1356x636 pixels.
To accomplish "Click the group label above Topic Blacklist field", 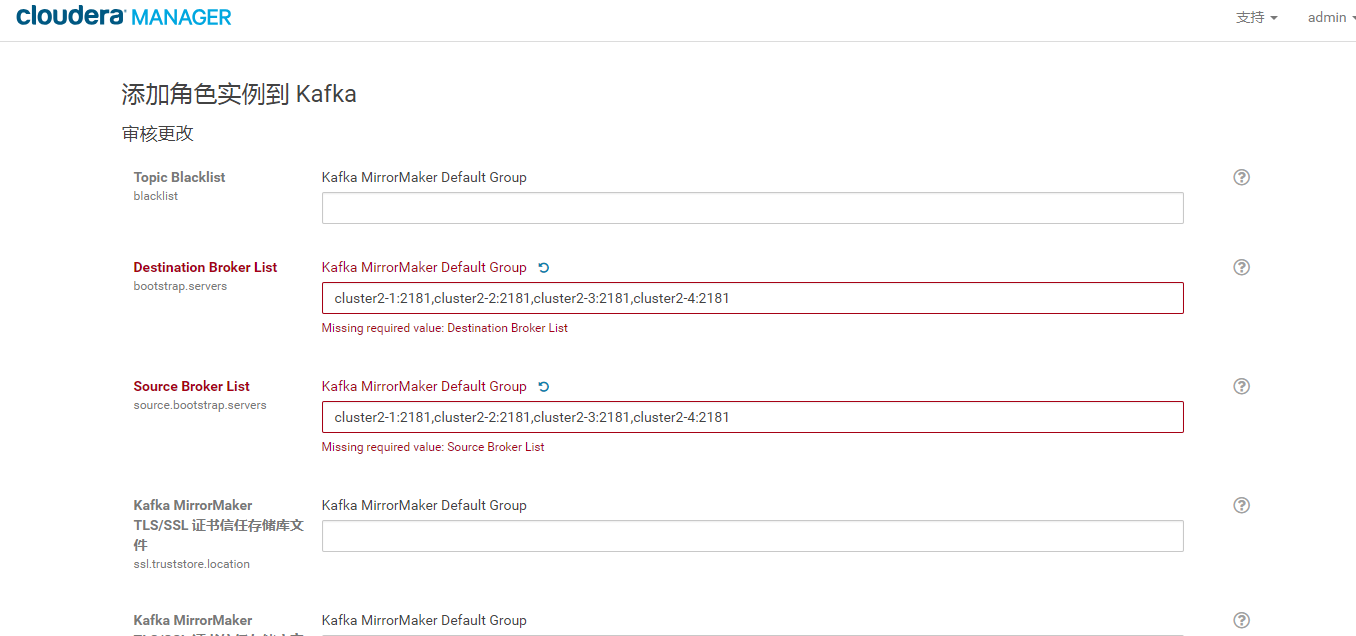I will coord(424,177).
